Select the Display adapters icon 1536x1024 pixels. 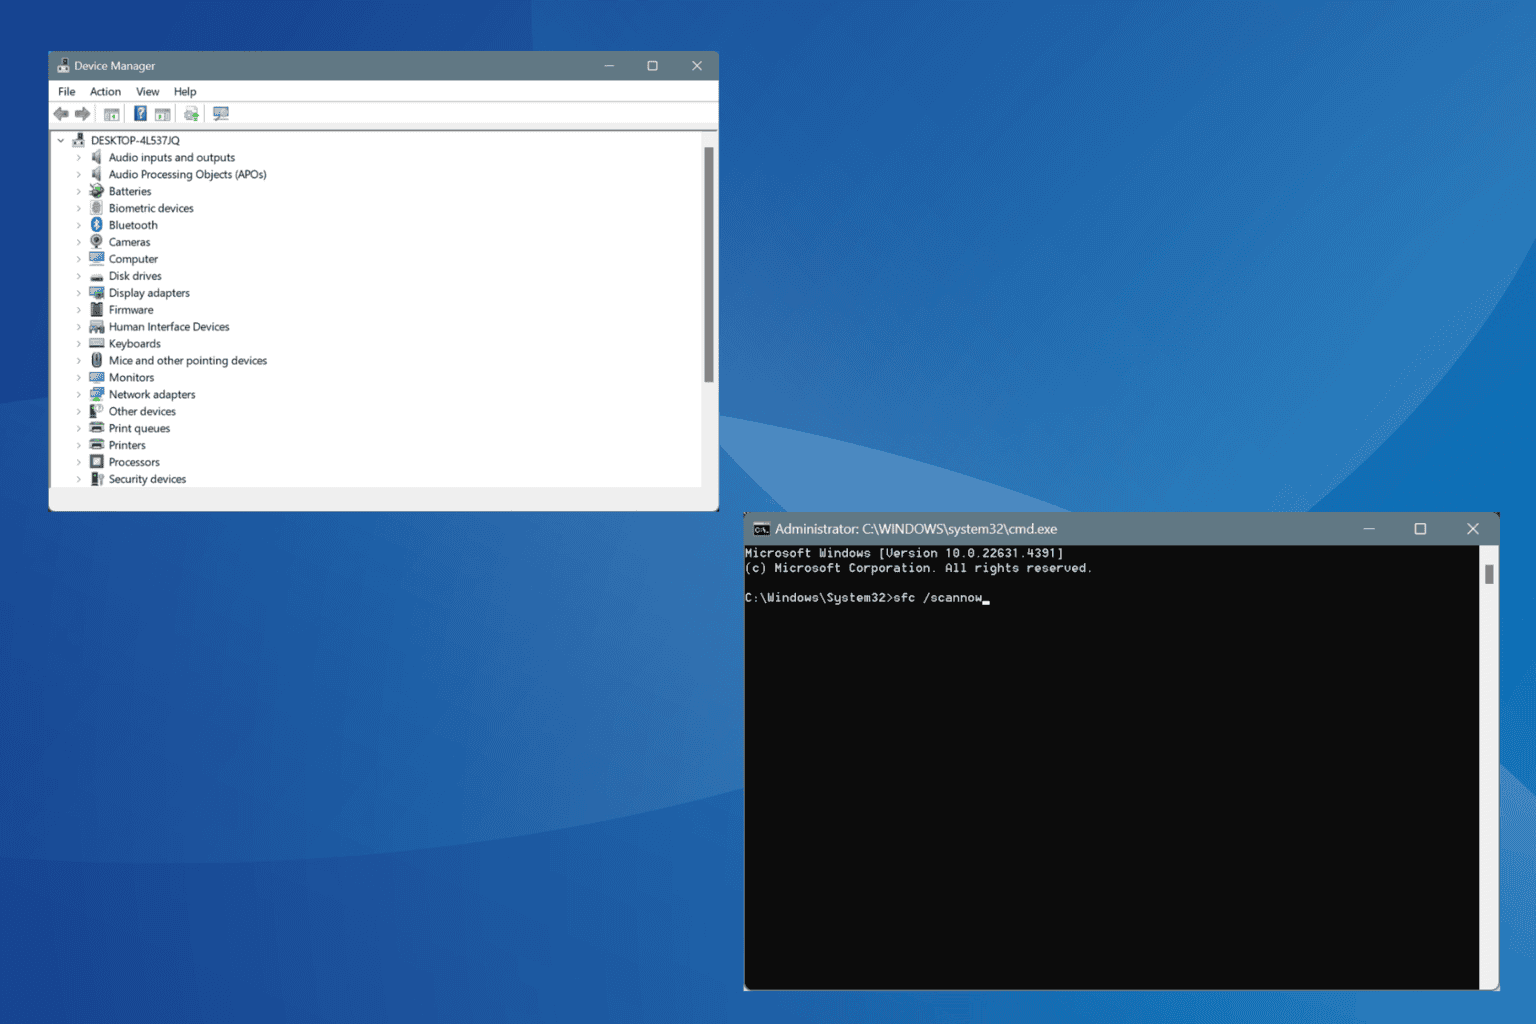[x=97, y=293]
